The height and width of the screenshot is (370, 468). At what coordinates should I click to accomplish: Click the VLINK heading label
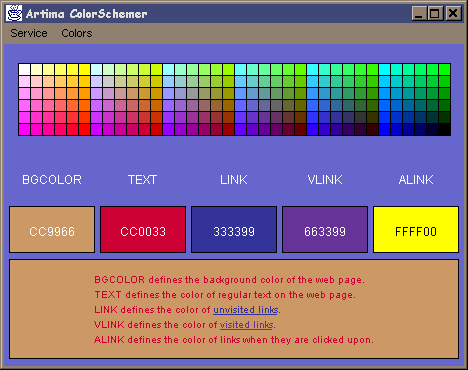click(x=325, y=180)
